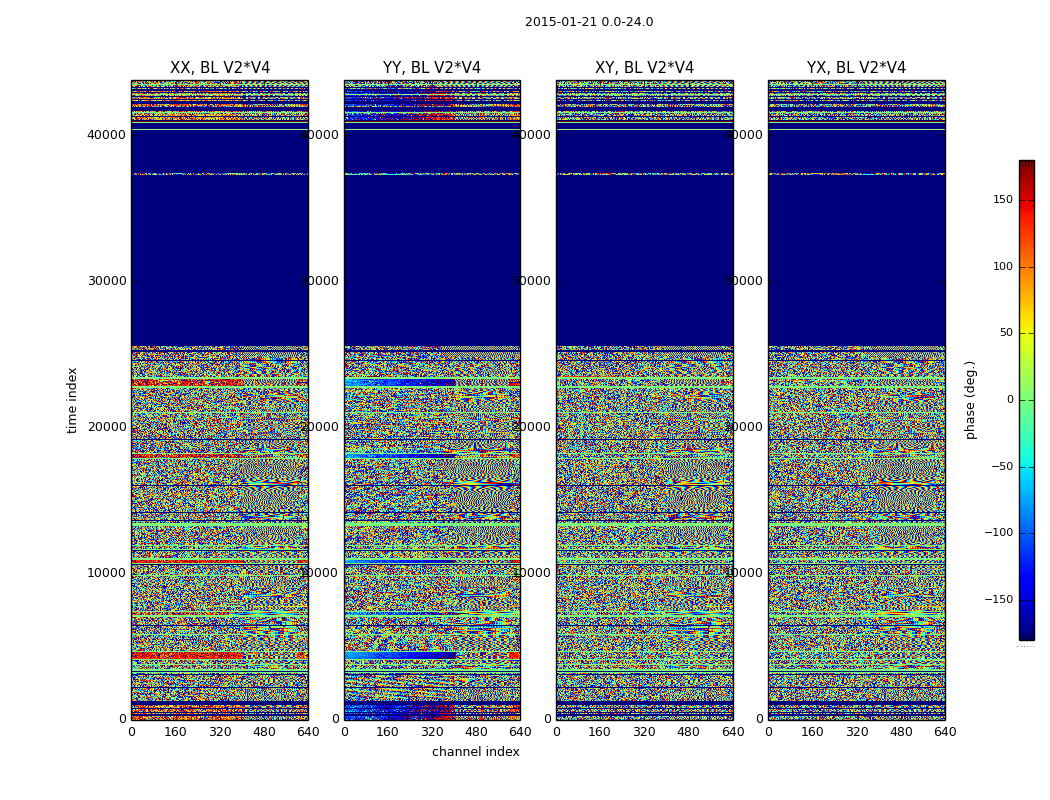Image resolution: width=1050 pixels, height=800 pixels.
Task: Click the 320 x-tick under YX panel
Action: 856,732
